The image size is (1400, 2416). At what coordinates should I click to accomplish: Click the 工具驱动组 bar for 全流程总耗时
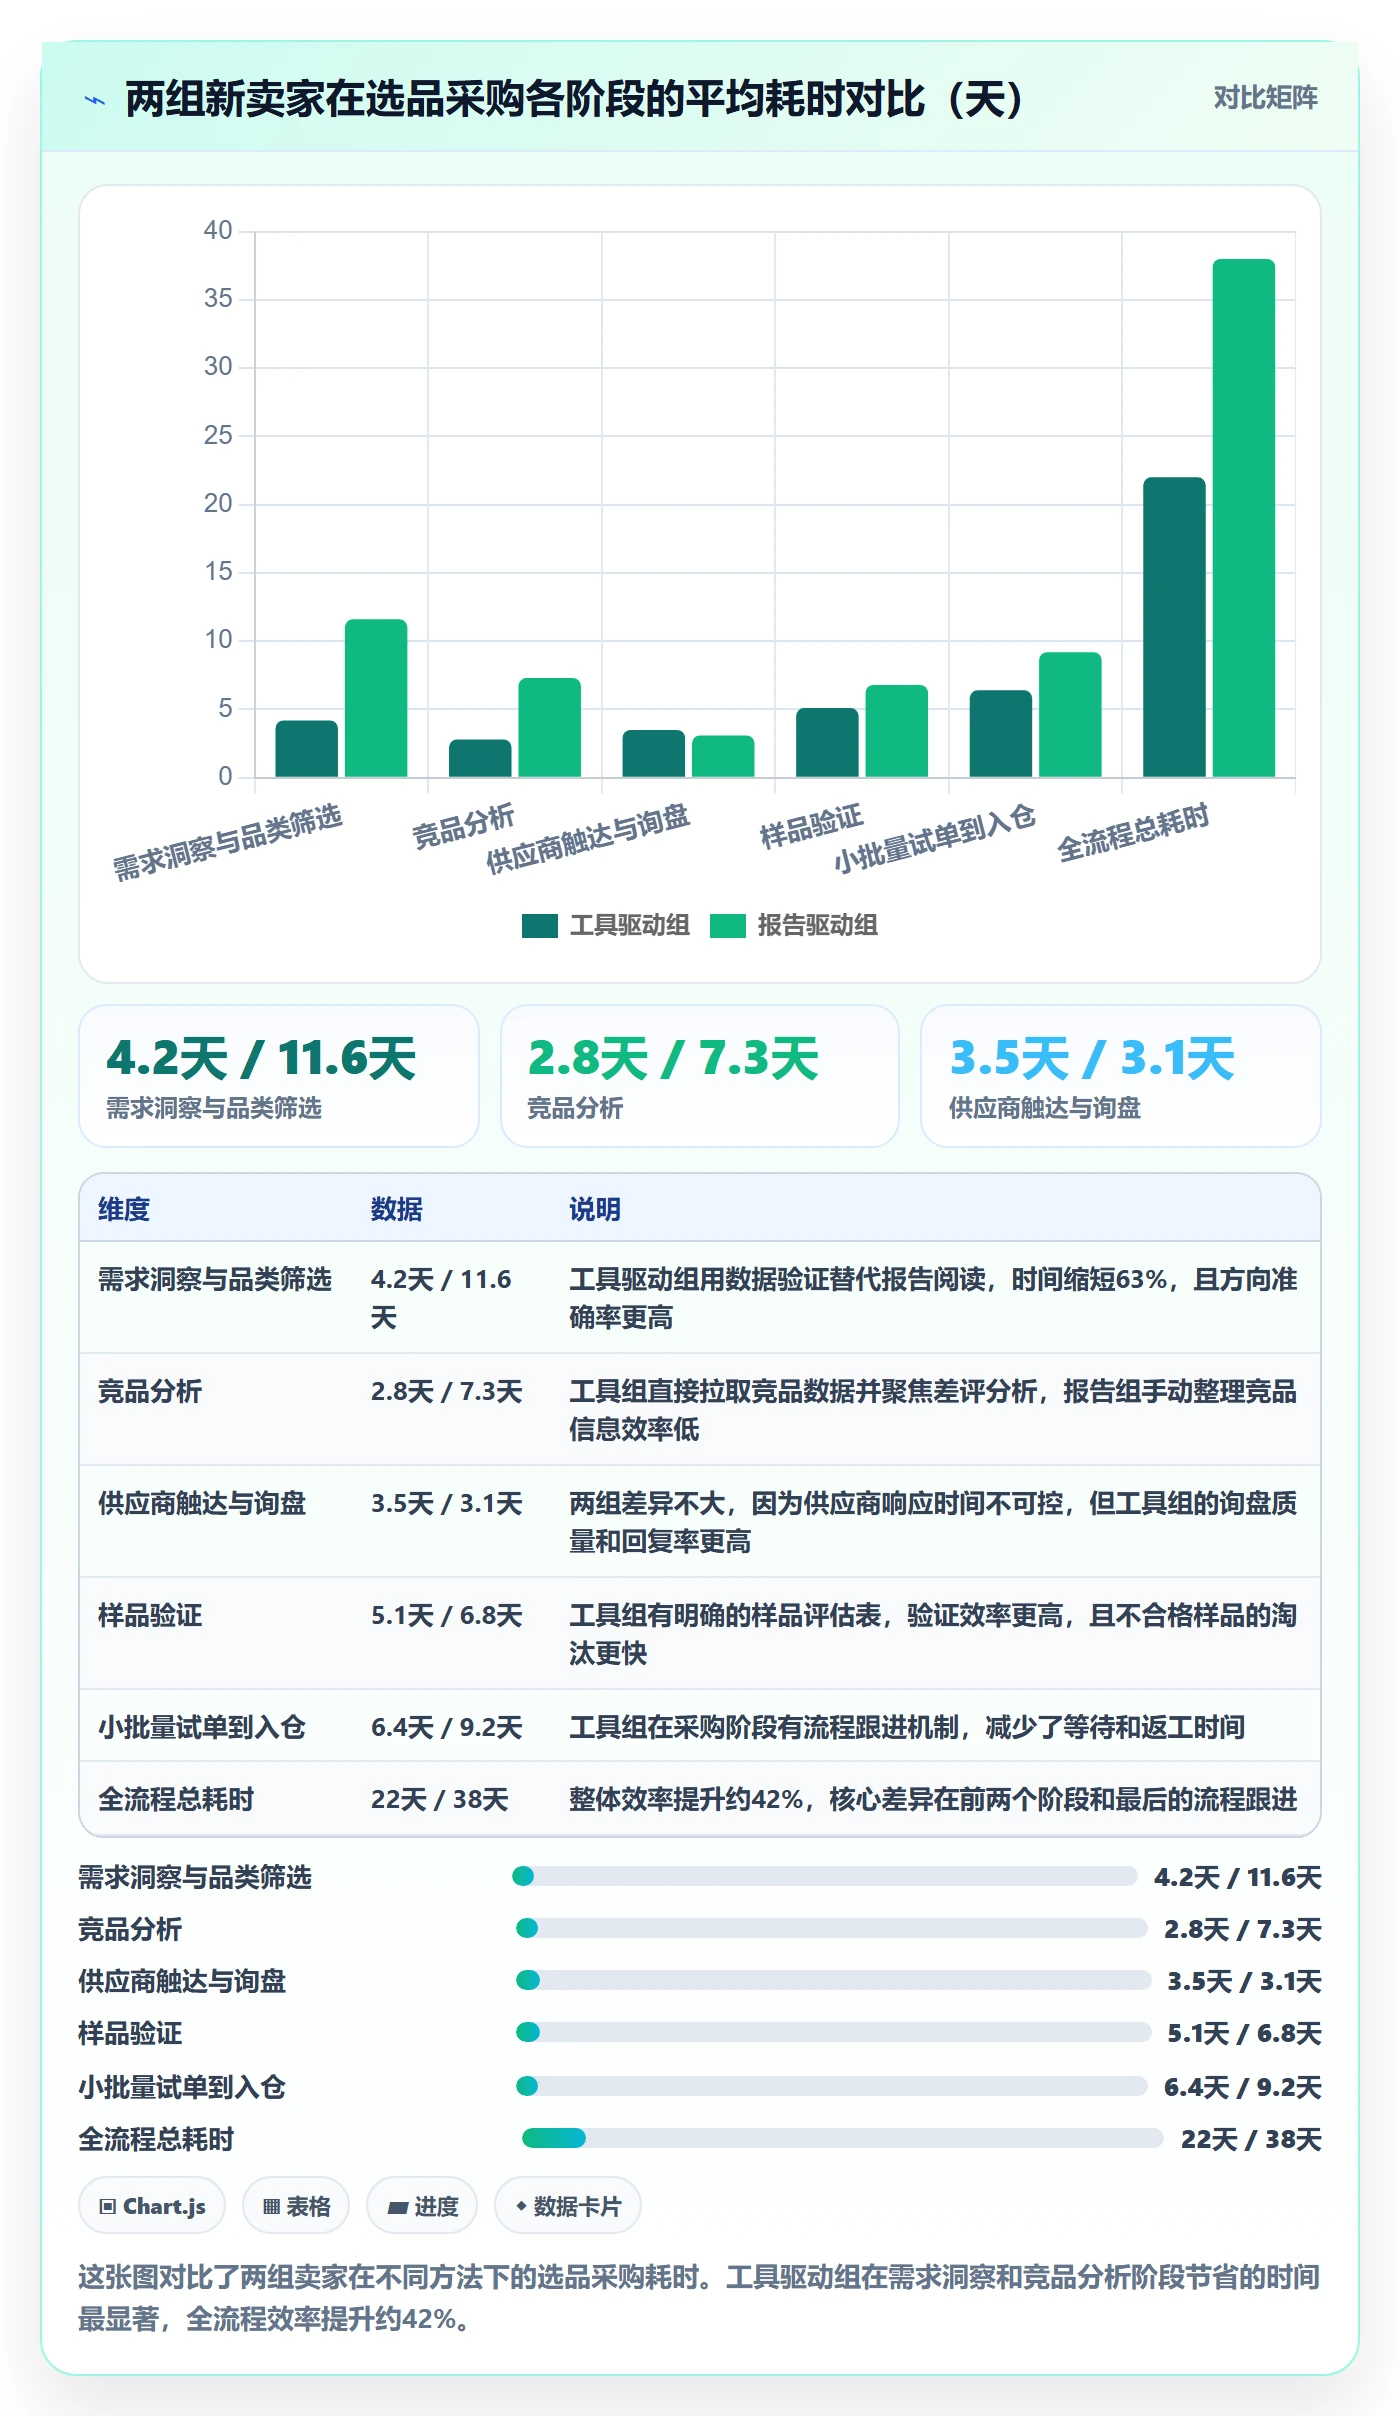1174,627
